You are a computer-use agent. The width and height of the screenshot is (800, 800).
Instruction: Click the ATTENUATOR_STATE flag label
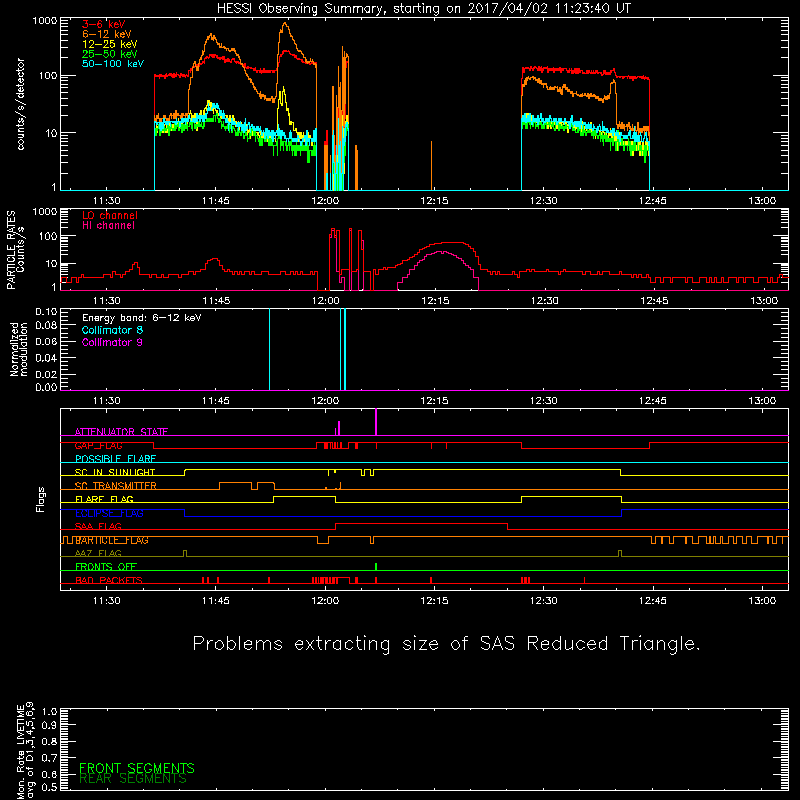(121, 432)
